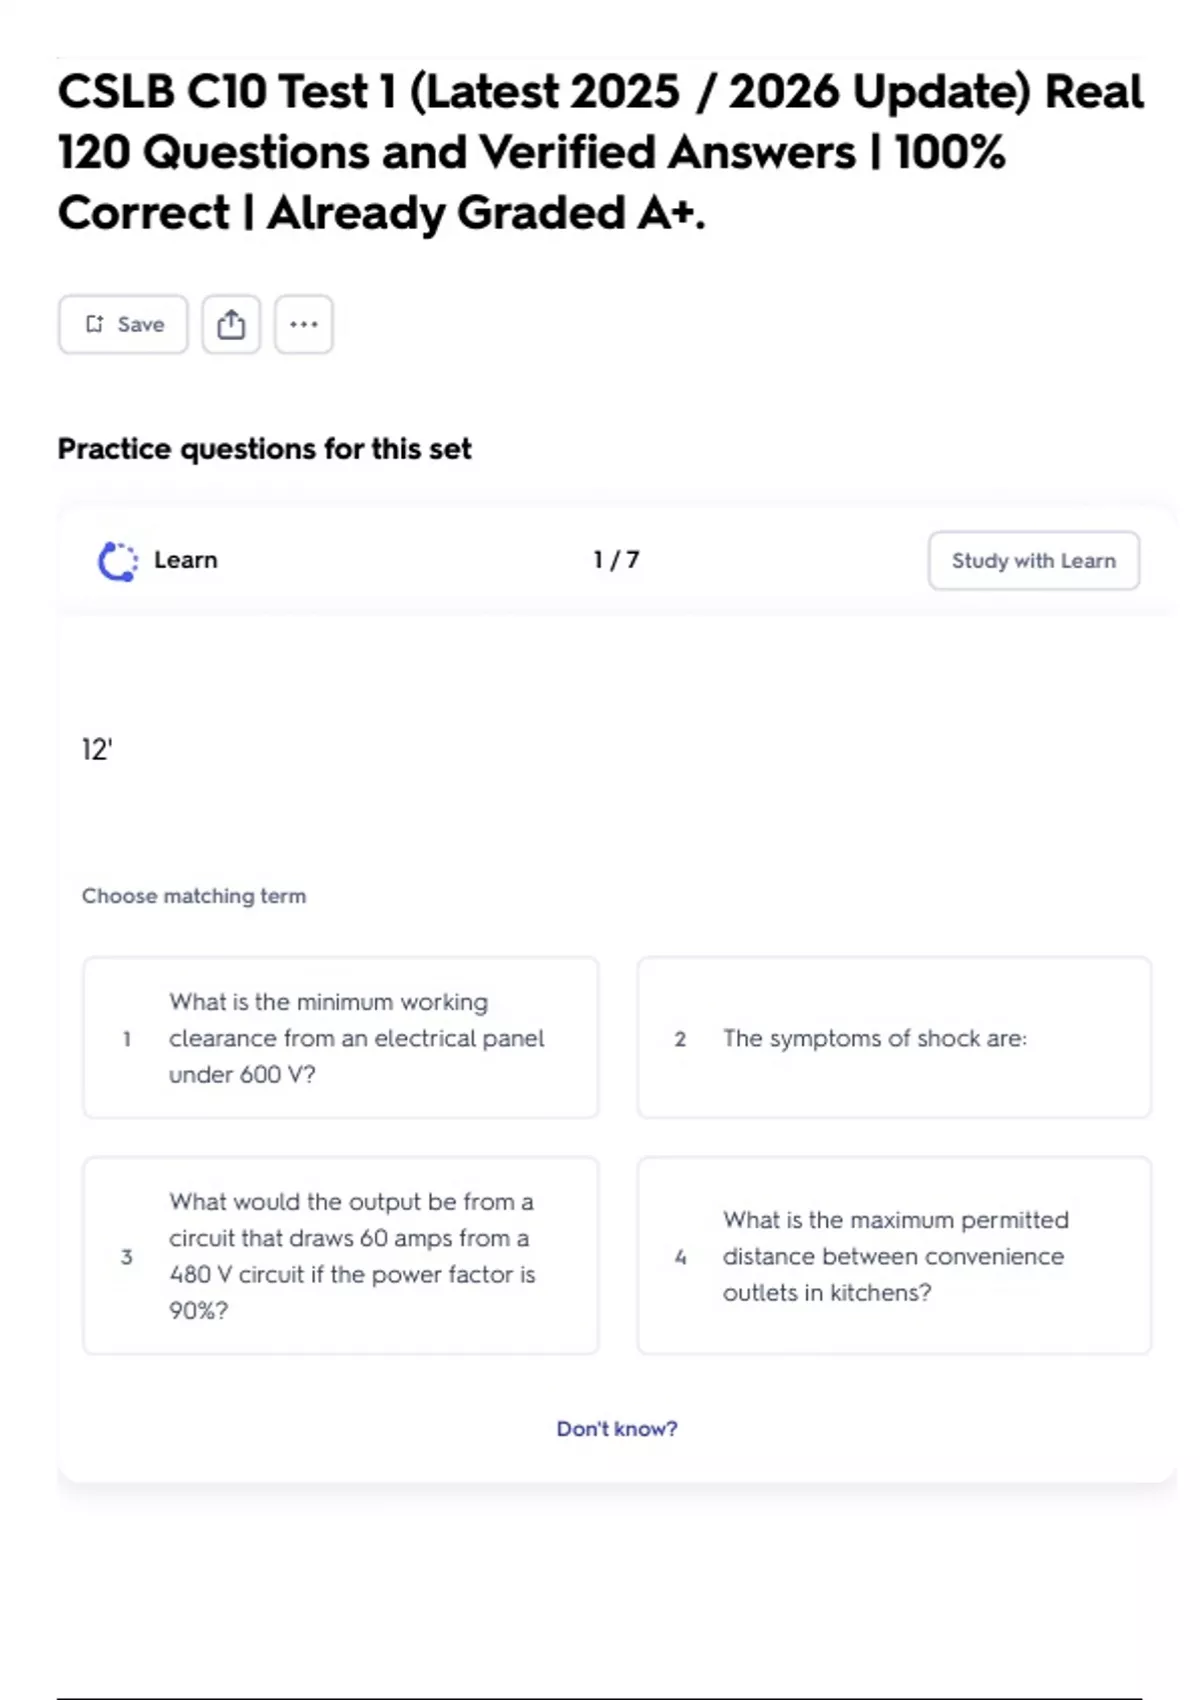This screenshot has width=1200, height=1700.
Task: Click the share icon button
Action: pos(231,324)
